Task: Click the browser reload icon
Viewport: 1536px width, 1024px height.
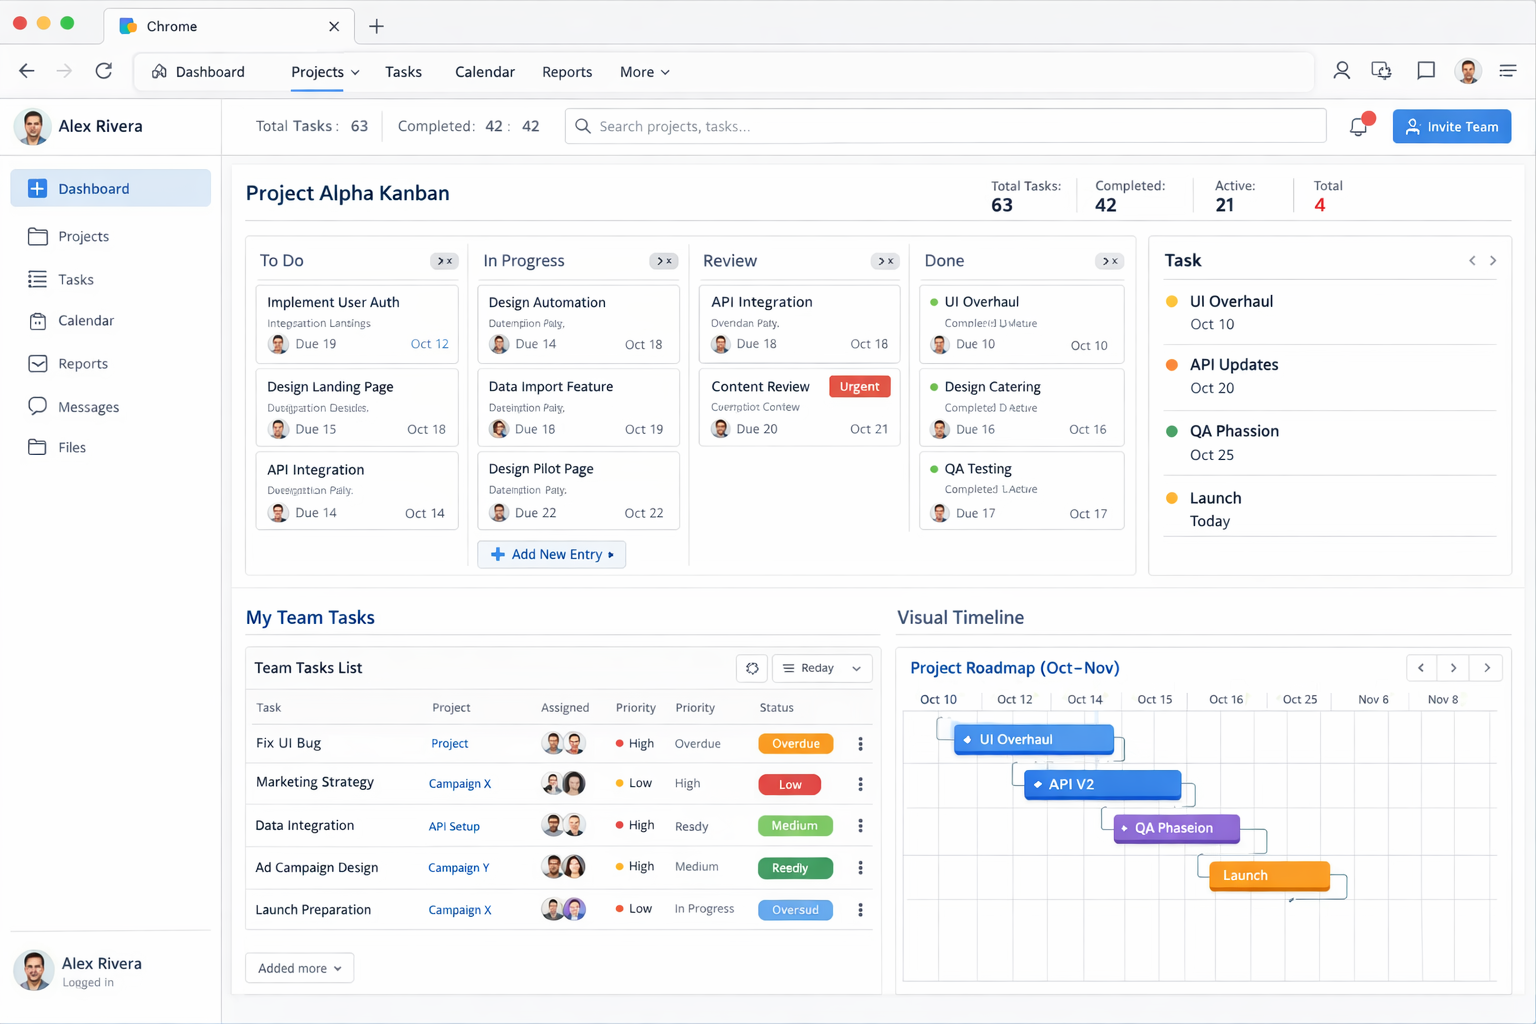Action: [x=103, y=71]
